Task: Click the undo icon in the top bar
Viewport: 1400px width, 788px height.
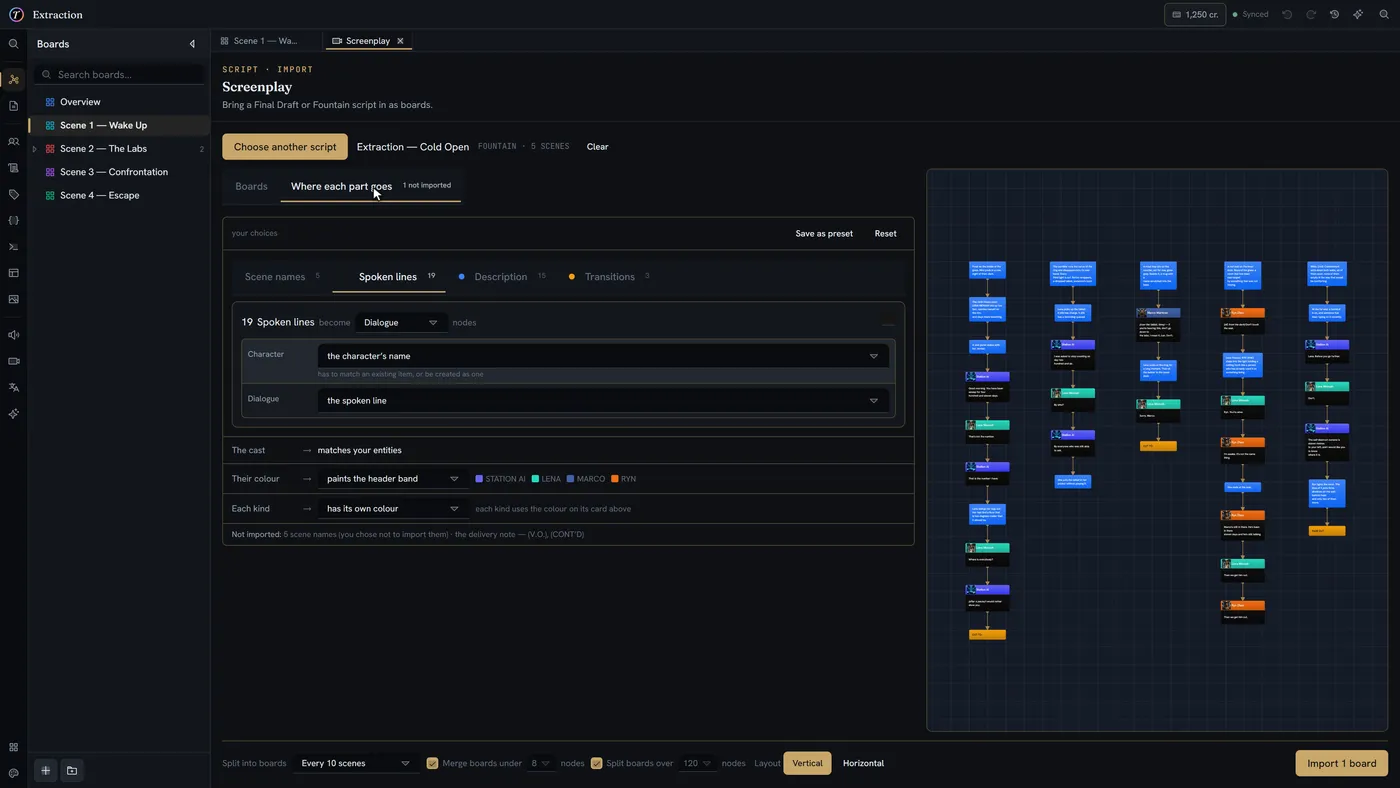Action: point(1287,15)
